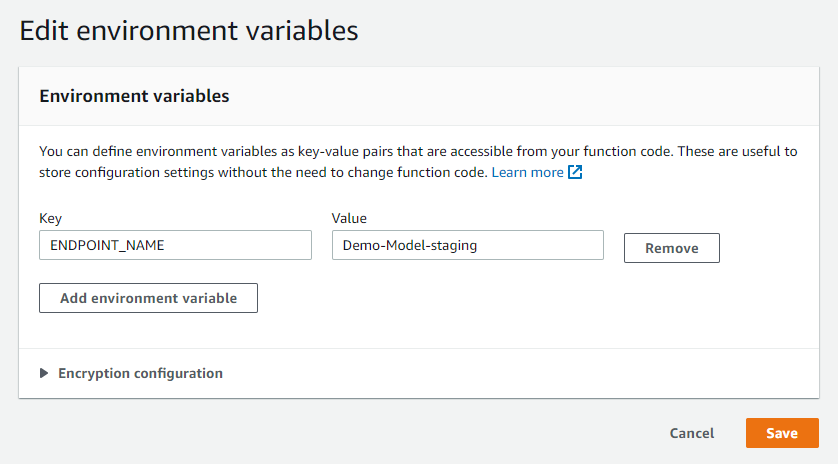Expand the Encryption configuration section label
The image size is (838, 464).
140,373
